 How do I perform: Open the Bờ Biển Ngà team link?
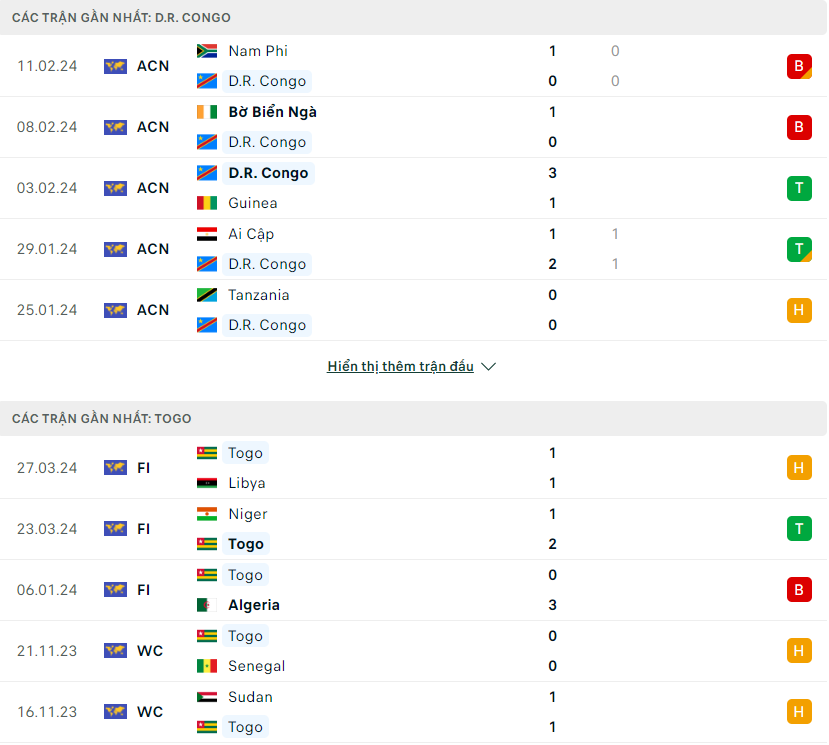click(x=272, y=112)
